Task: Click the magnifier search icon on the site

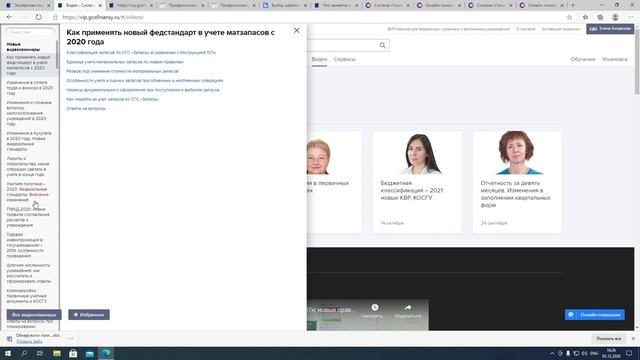Action: click(382, 45)
